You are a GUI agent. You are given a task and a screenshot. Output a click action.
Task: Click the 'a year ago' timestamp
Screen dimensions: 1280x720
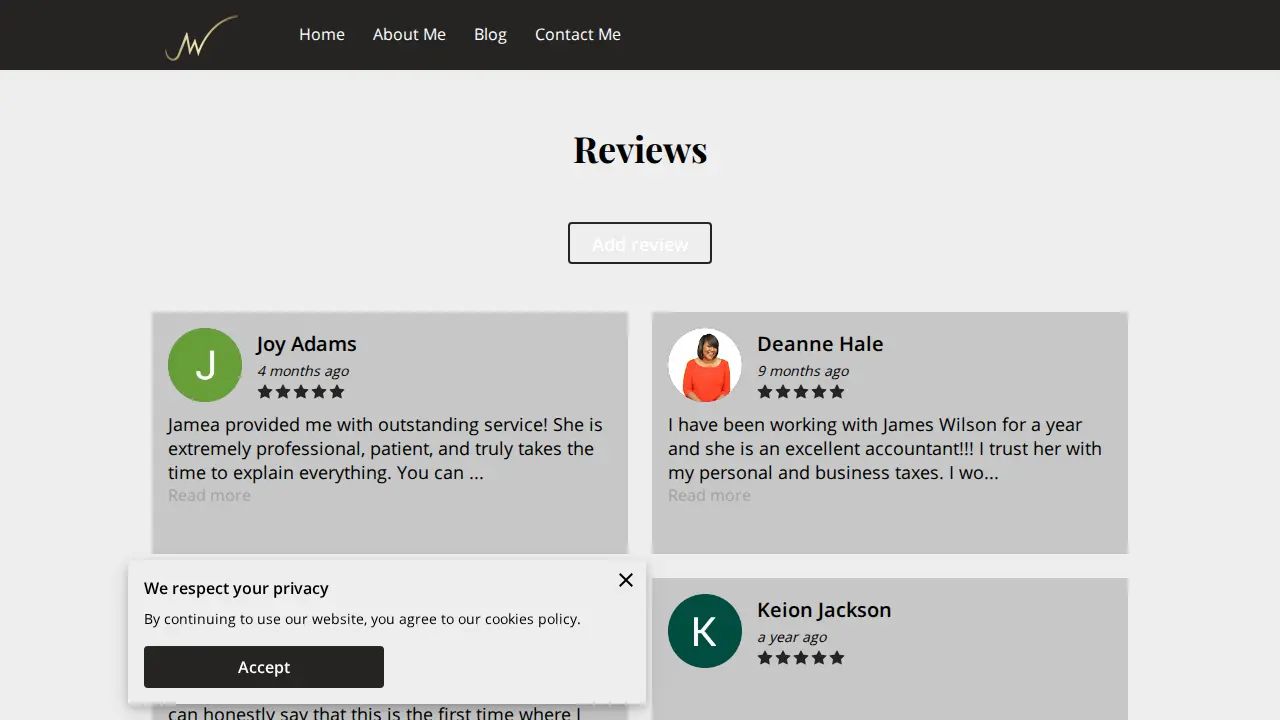pyautogui.click(x=792, y=637)
